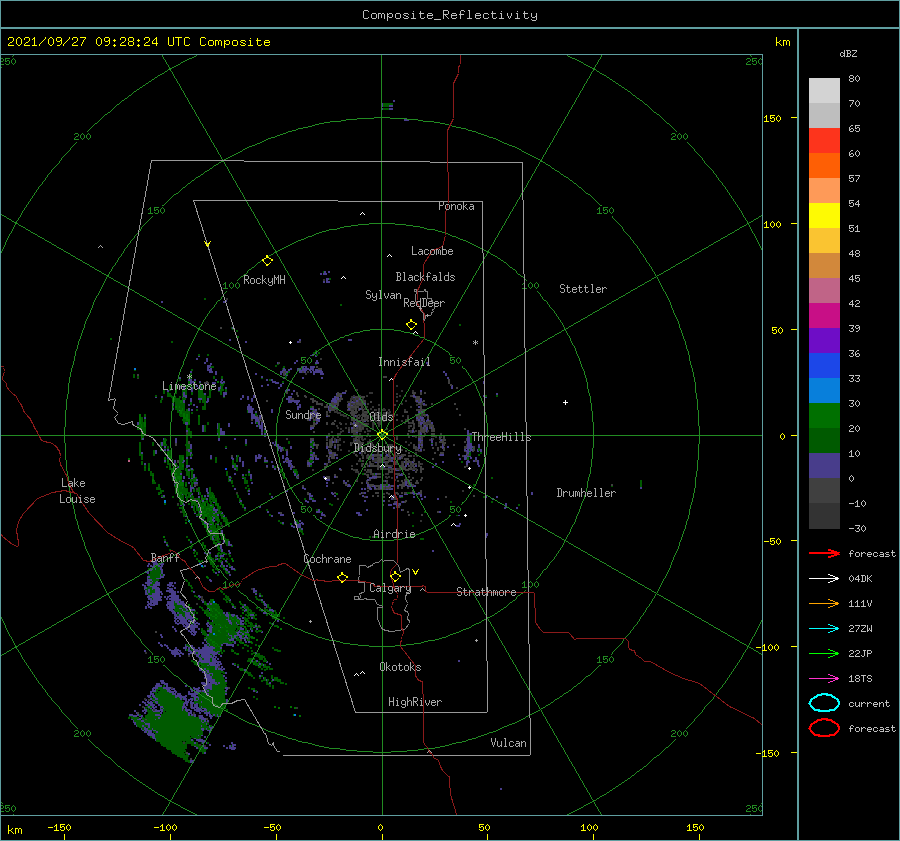Click the RockyMH label

click(x=264, y=280)
